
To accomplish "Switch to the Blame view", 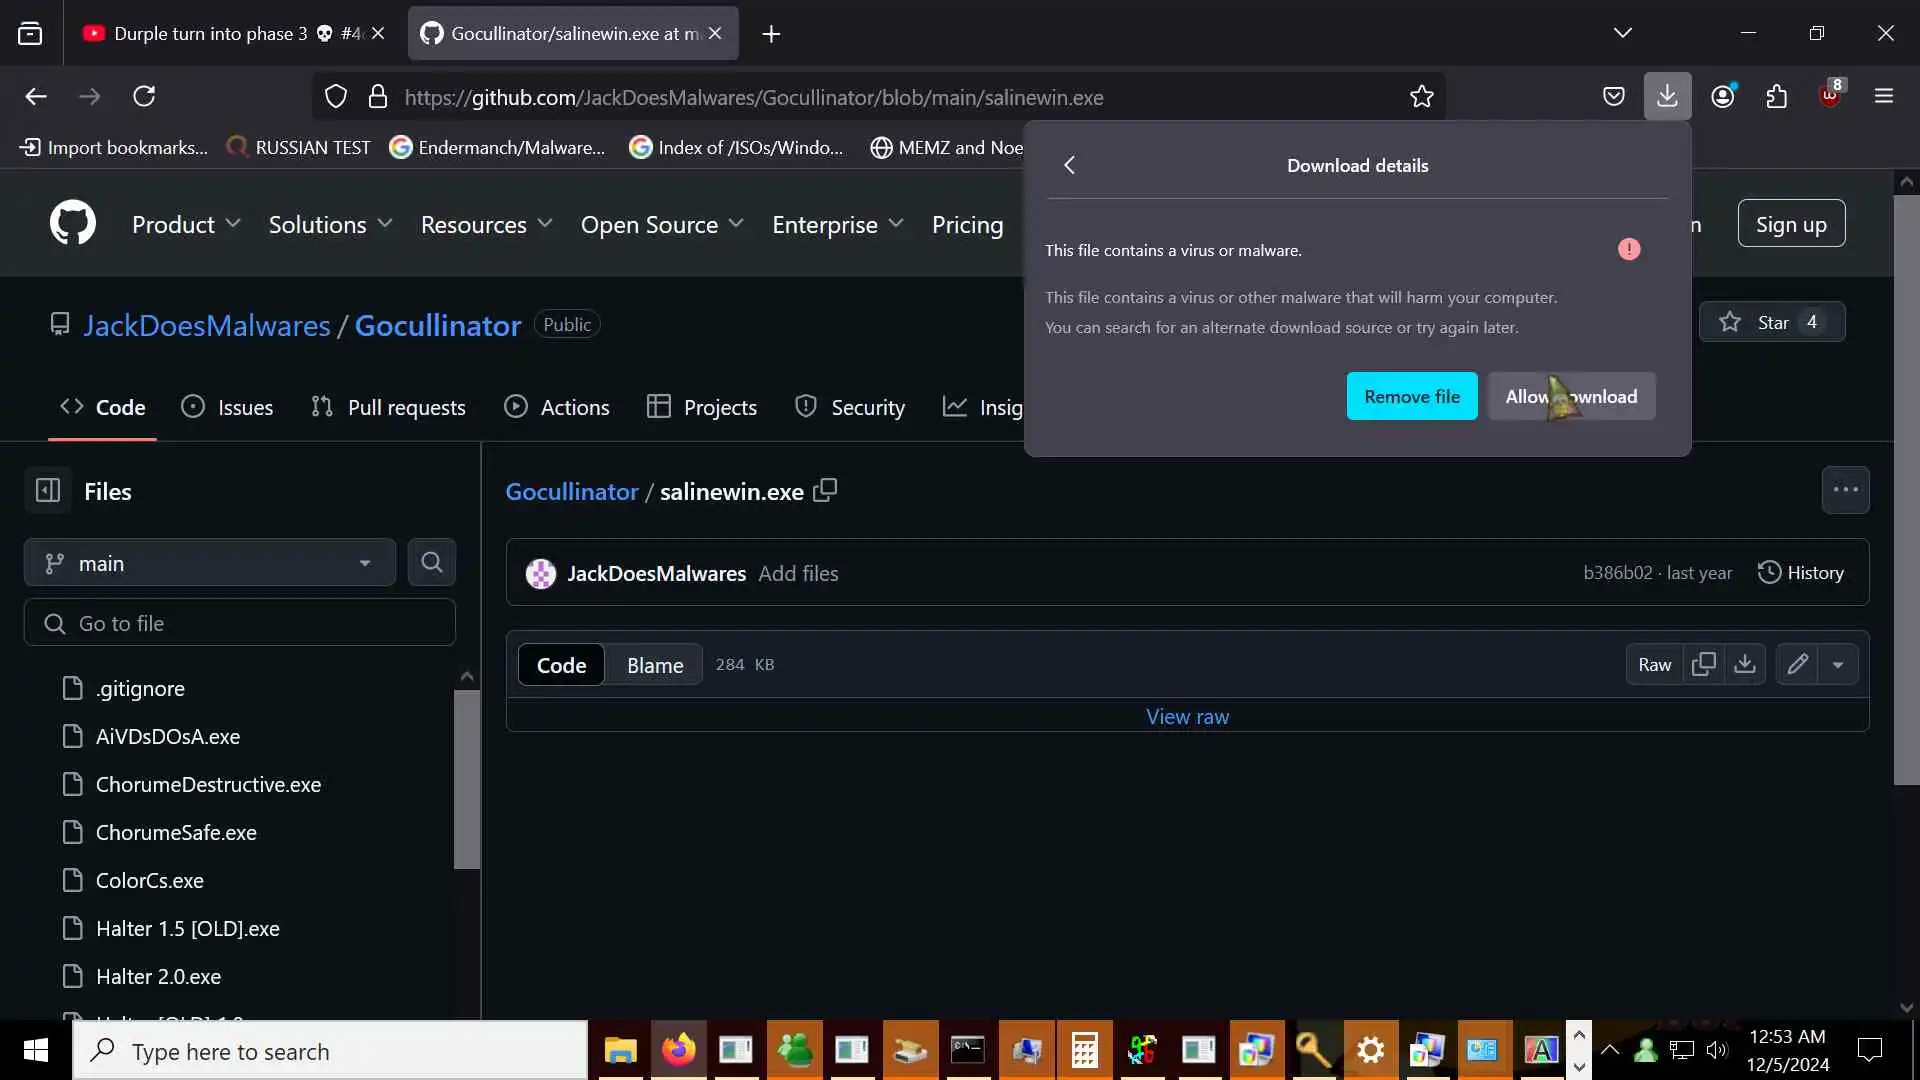I will click(655, 665).
